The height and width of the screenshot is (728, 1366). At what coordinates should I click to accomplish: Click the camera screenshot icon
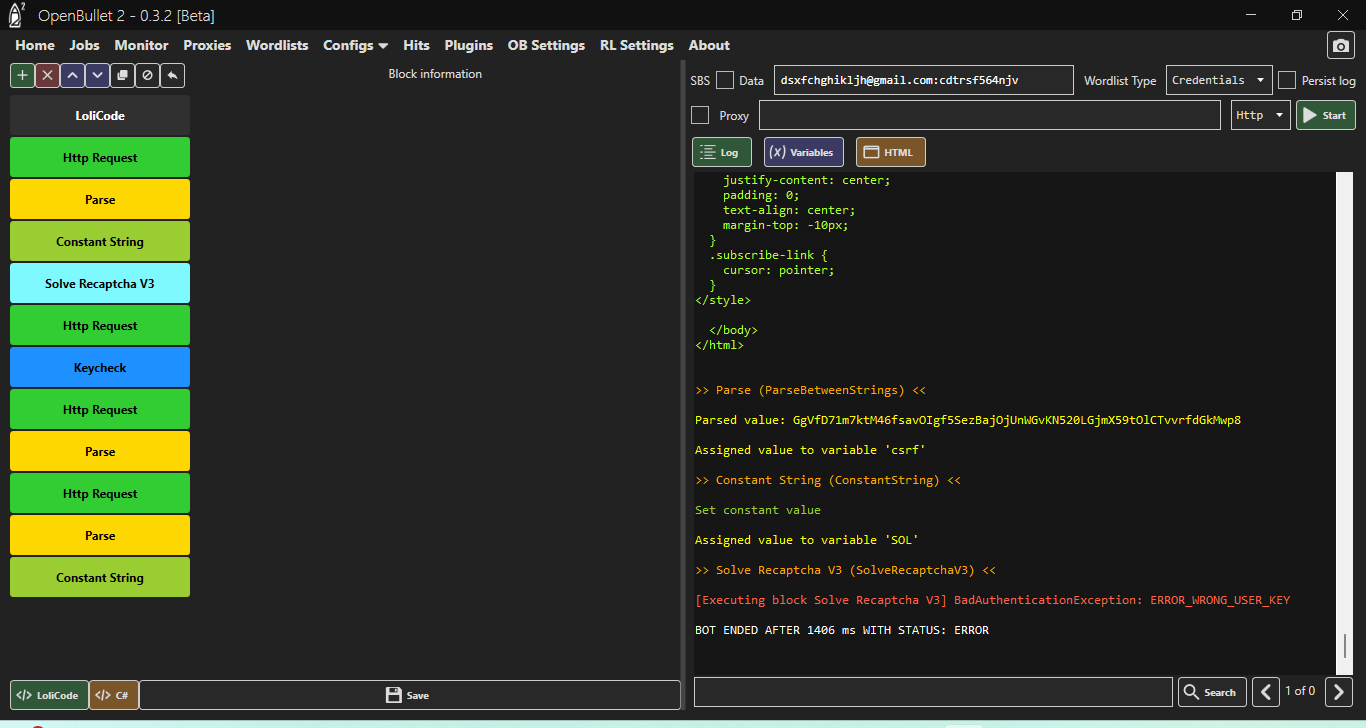click(1340, 46)
